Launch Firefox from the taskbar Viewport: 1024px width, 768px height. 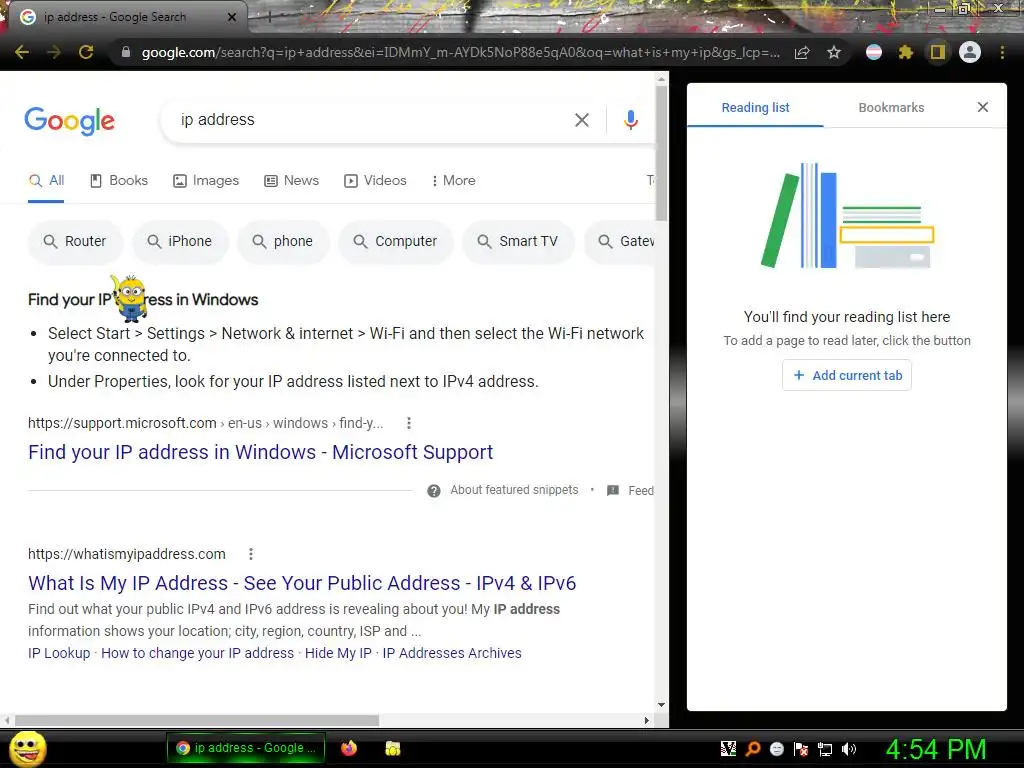(x=349, y=748)
